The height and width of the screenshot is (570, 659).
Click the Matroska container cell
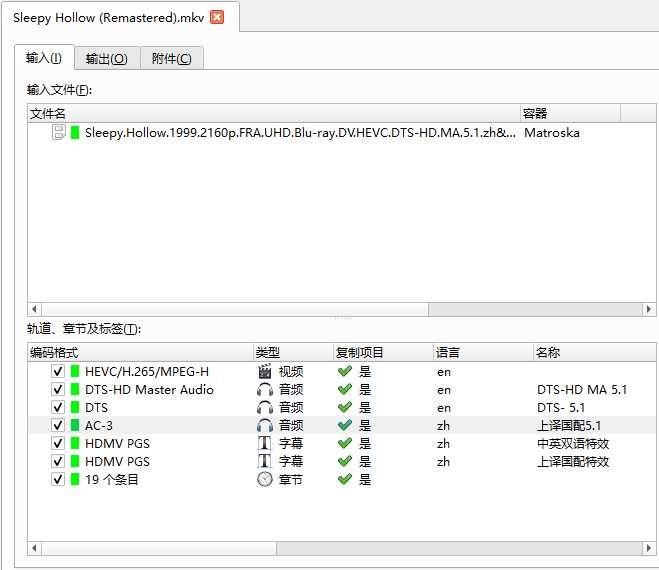pyautogui.click(x=552, y=133)
